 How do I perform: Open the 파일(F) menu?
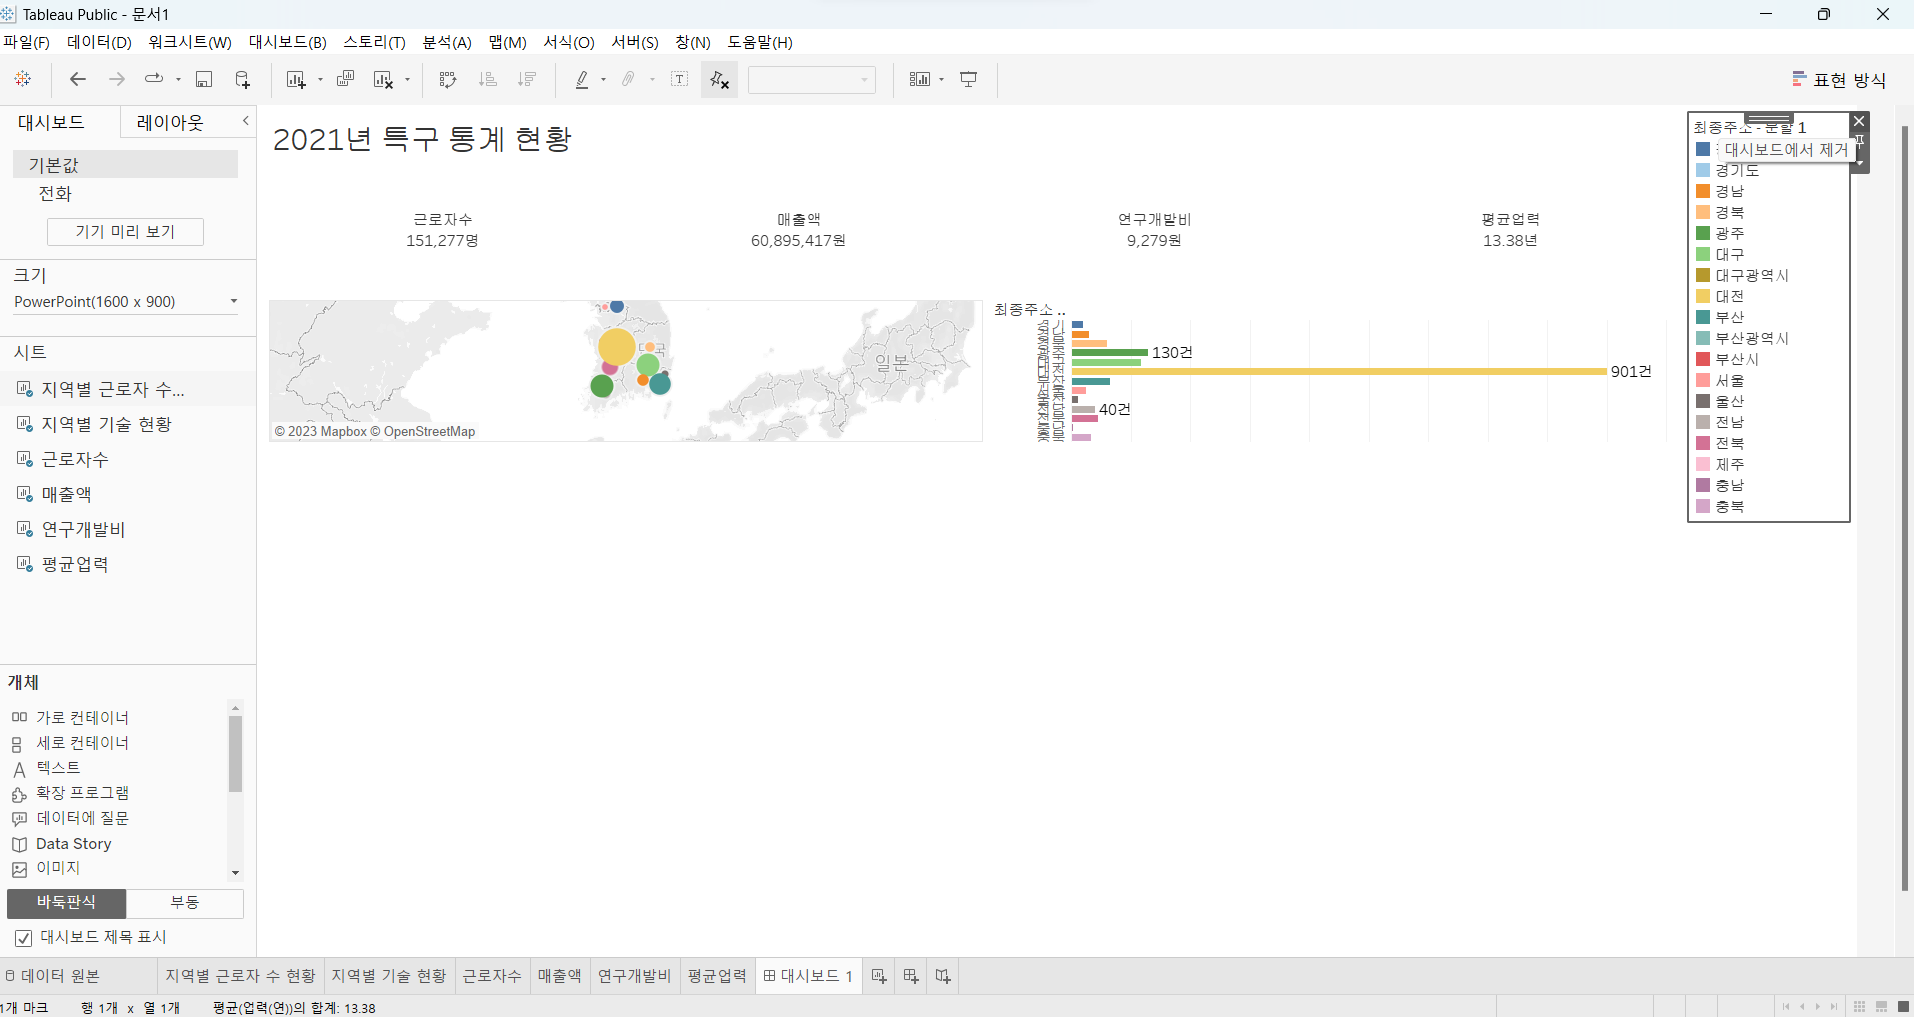click(x=26, y=42)
